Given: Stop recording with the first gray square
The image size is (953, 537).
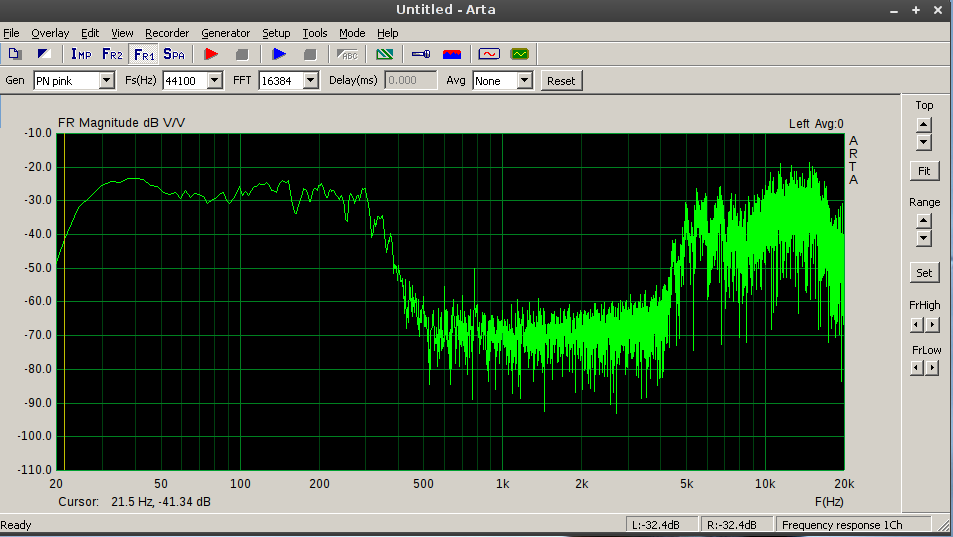Looking at the screenshot, I should tap(242, 54).
